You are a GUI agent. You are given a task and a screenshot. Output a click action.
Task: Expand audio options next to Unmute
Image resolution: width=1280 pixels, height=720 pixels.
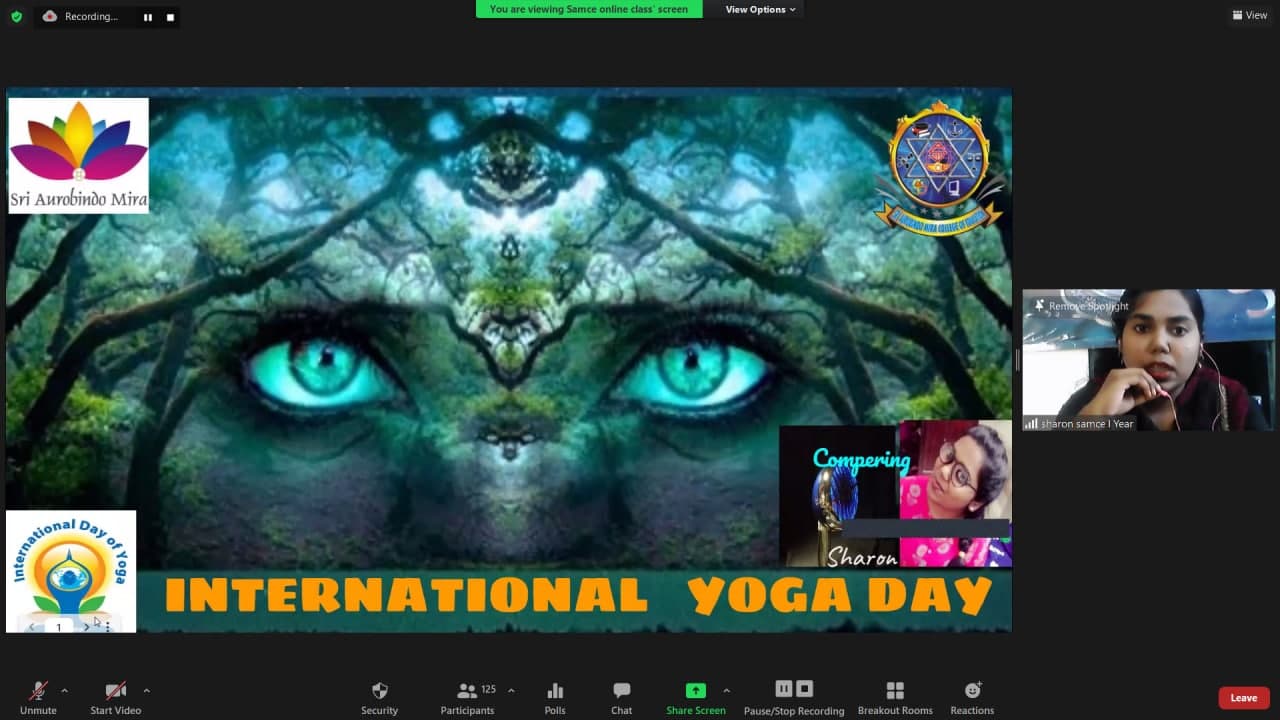64,690
